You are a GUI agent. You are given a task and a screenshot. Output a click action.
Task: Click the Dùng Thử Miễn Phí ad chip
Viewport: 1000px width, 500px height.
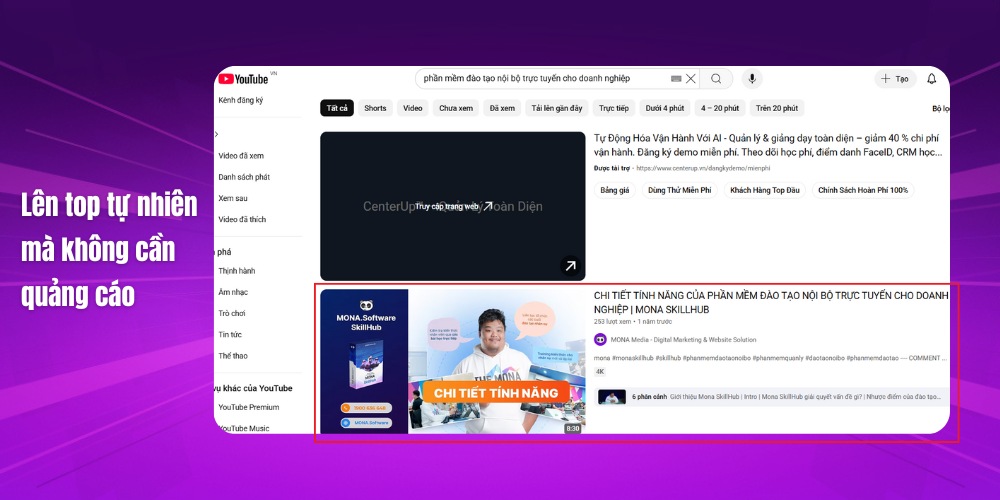[x=679, y=190]
